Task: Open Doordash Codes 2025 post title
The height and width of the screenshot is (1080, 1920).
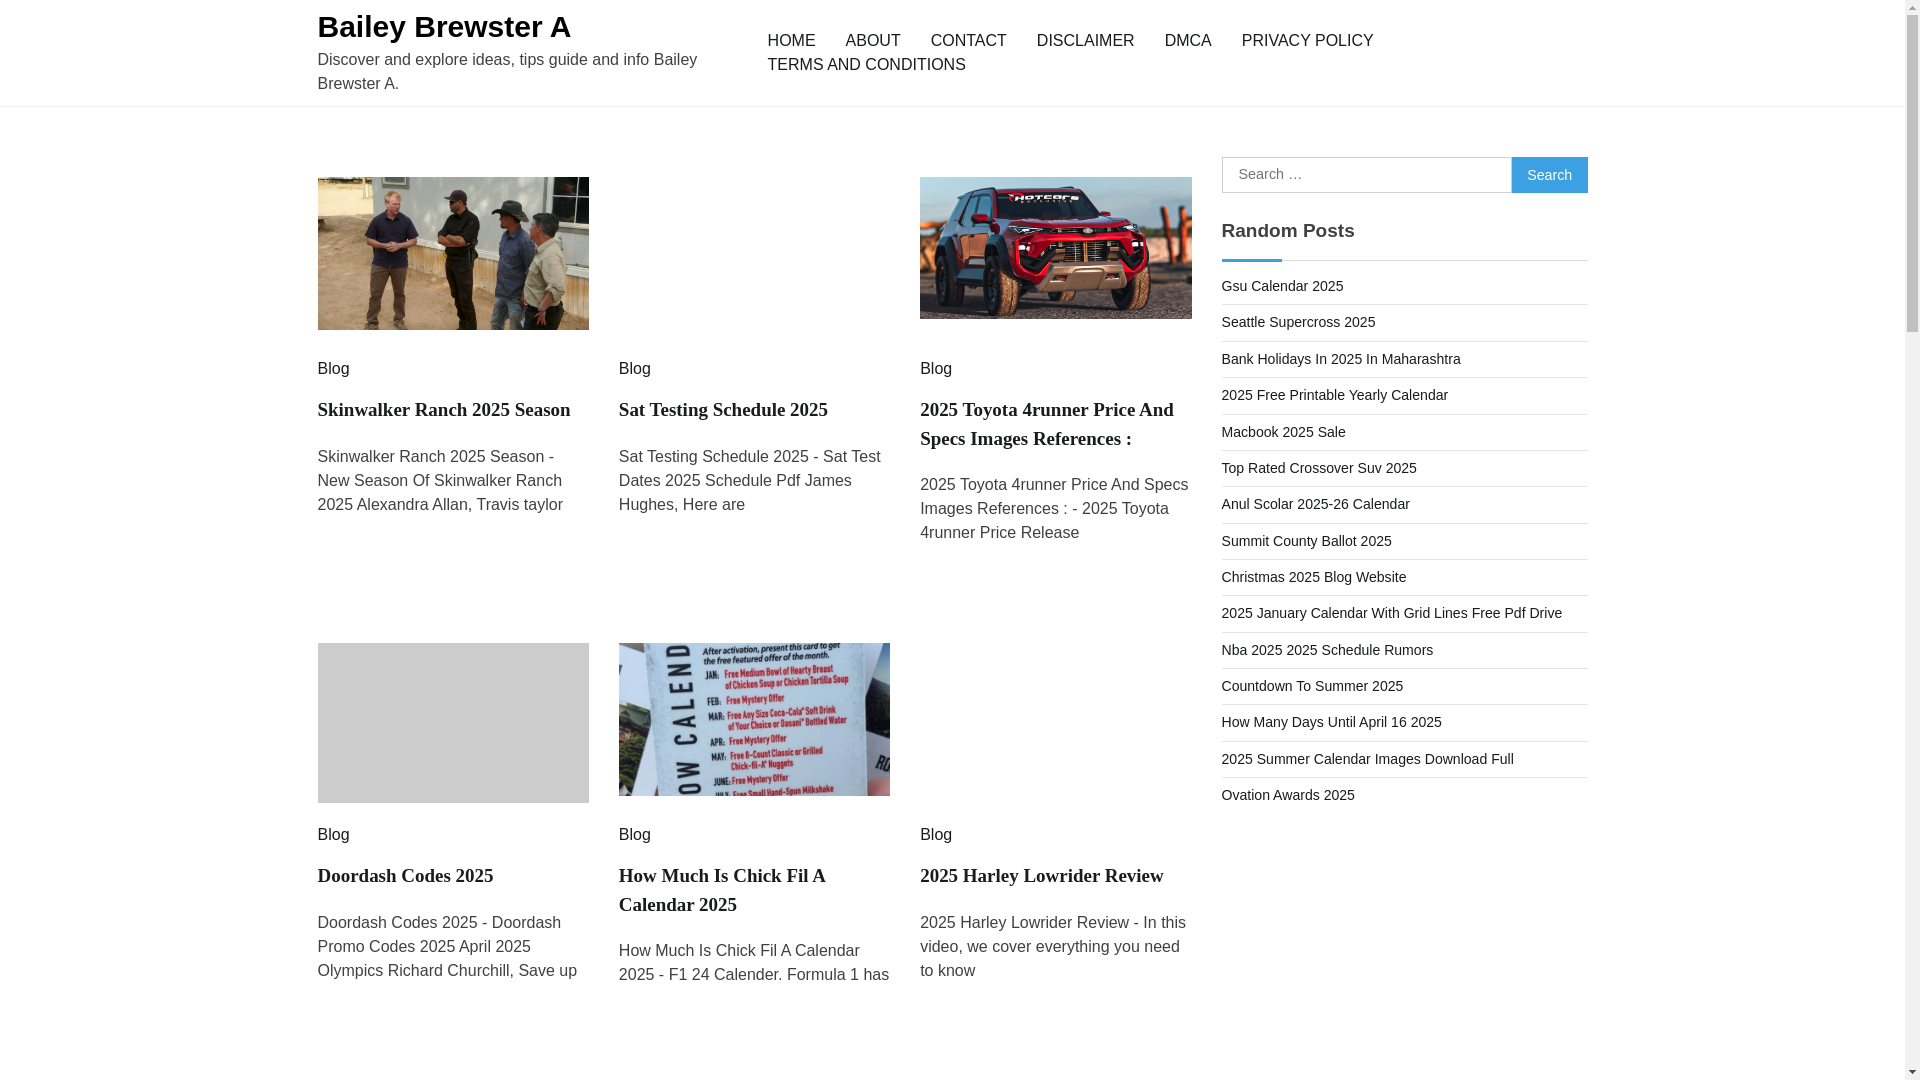Action: point(405,876)
